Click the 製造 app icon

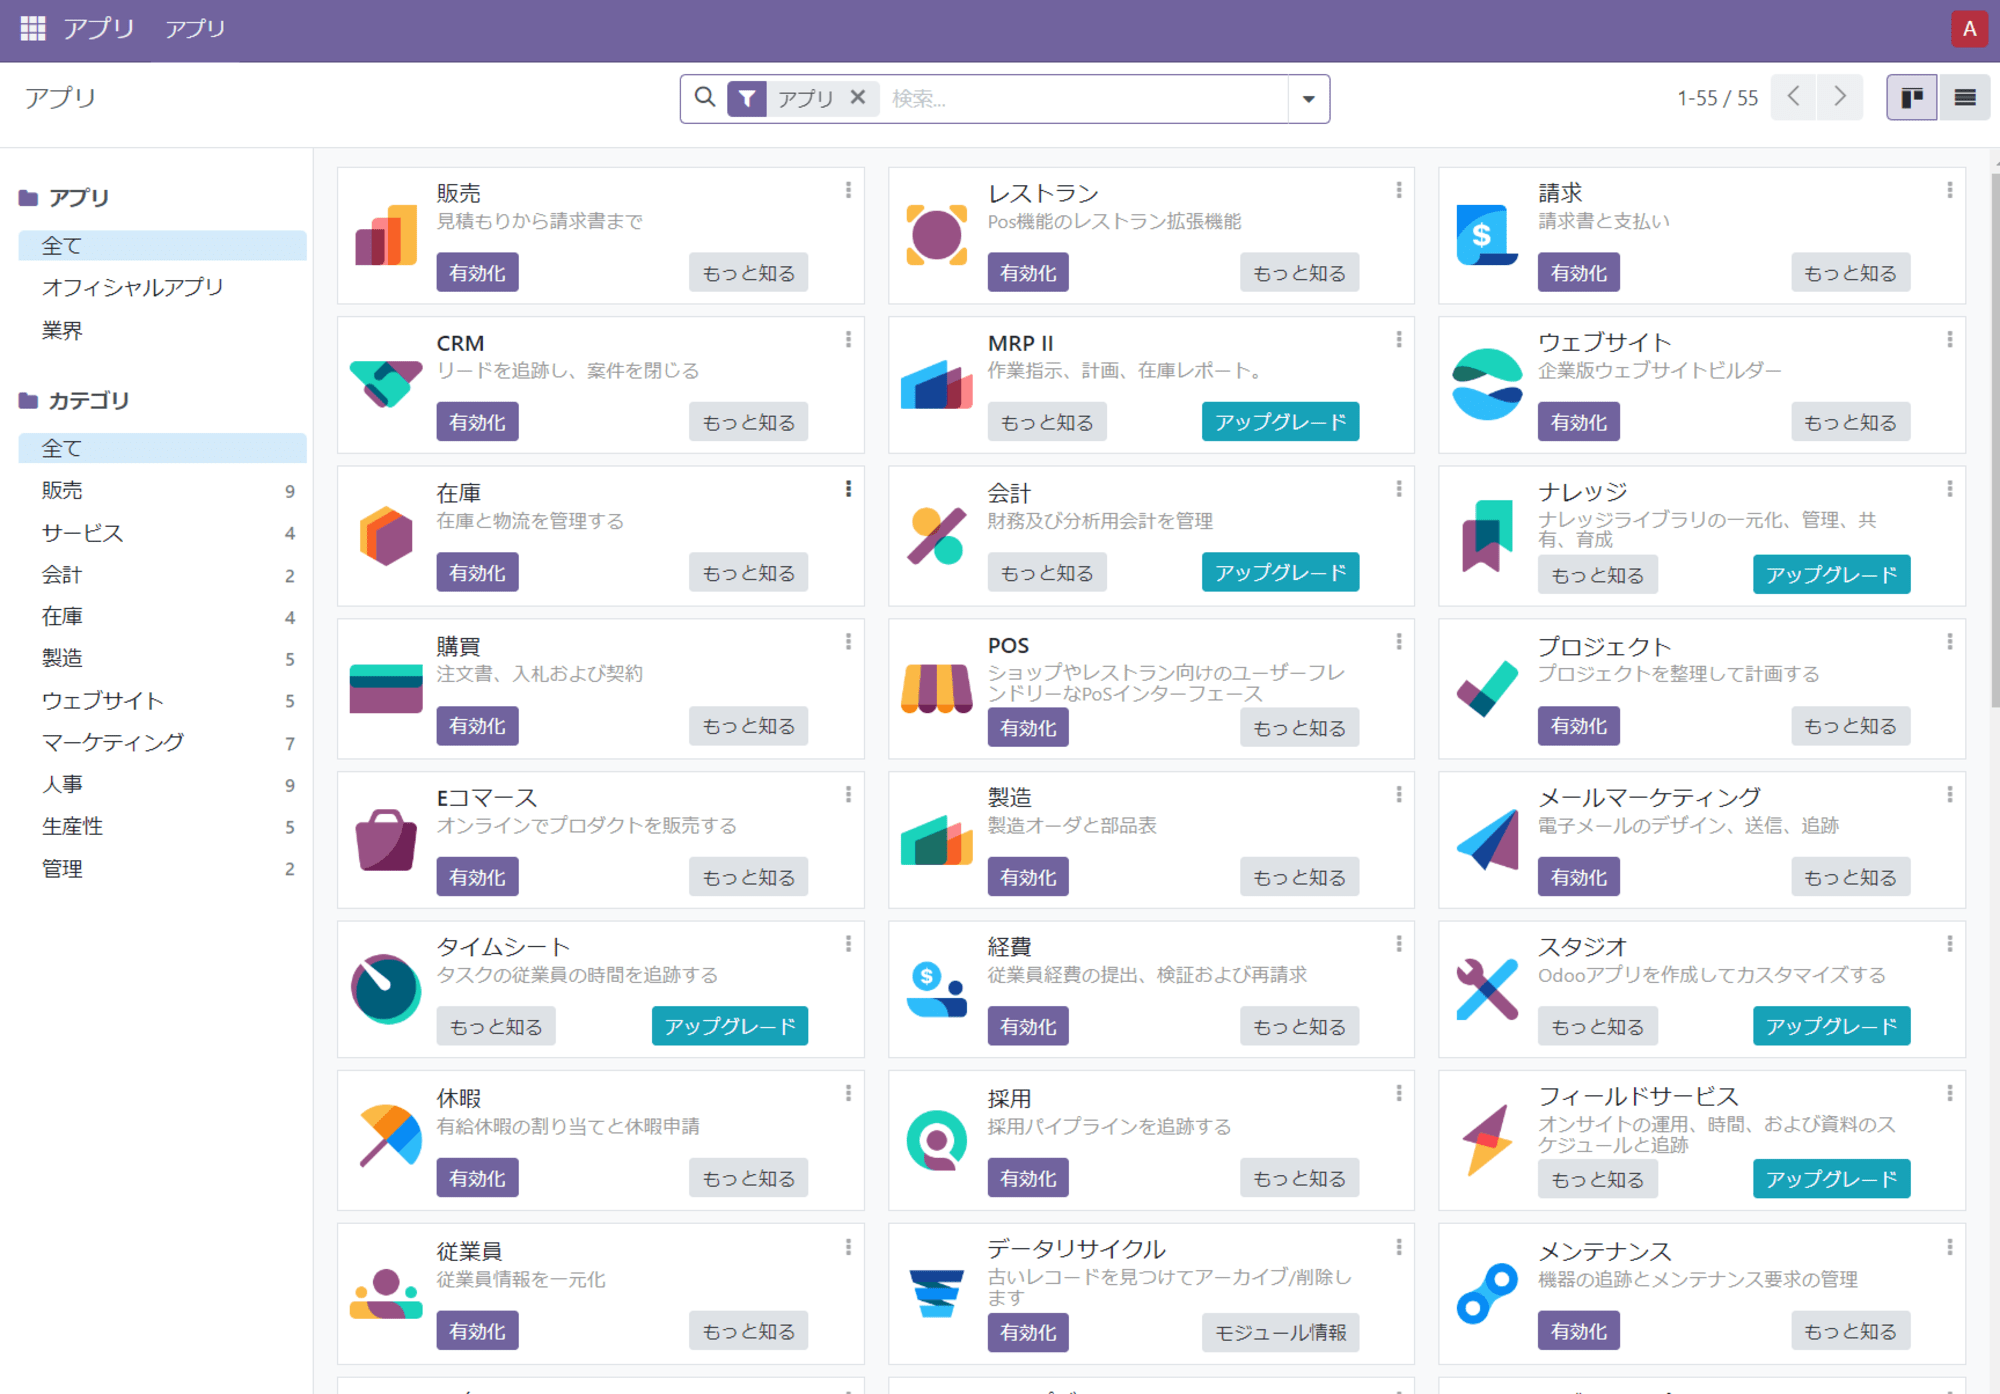[936, 840]
